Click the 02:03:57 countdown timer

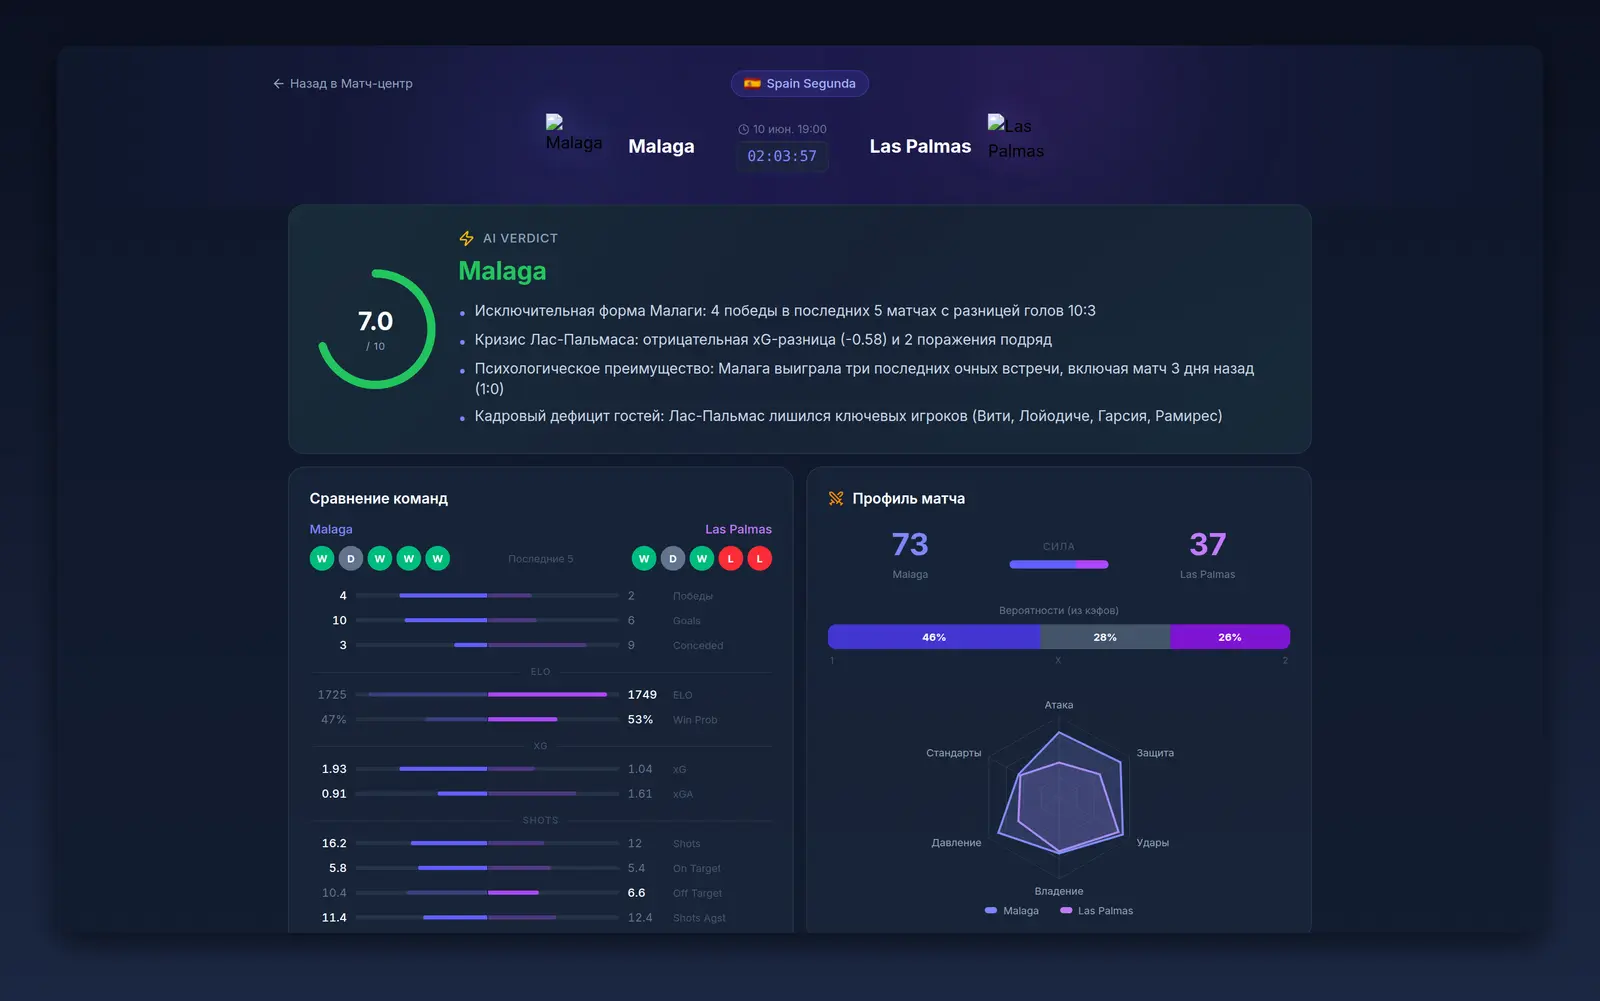point(782,156)
